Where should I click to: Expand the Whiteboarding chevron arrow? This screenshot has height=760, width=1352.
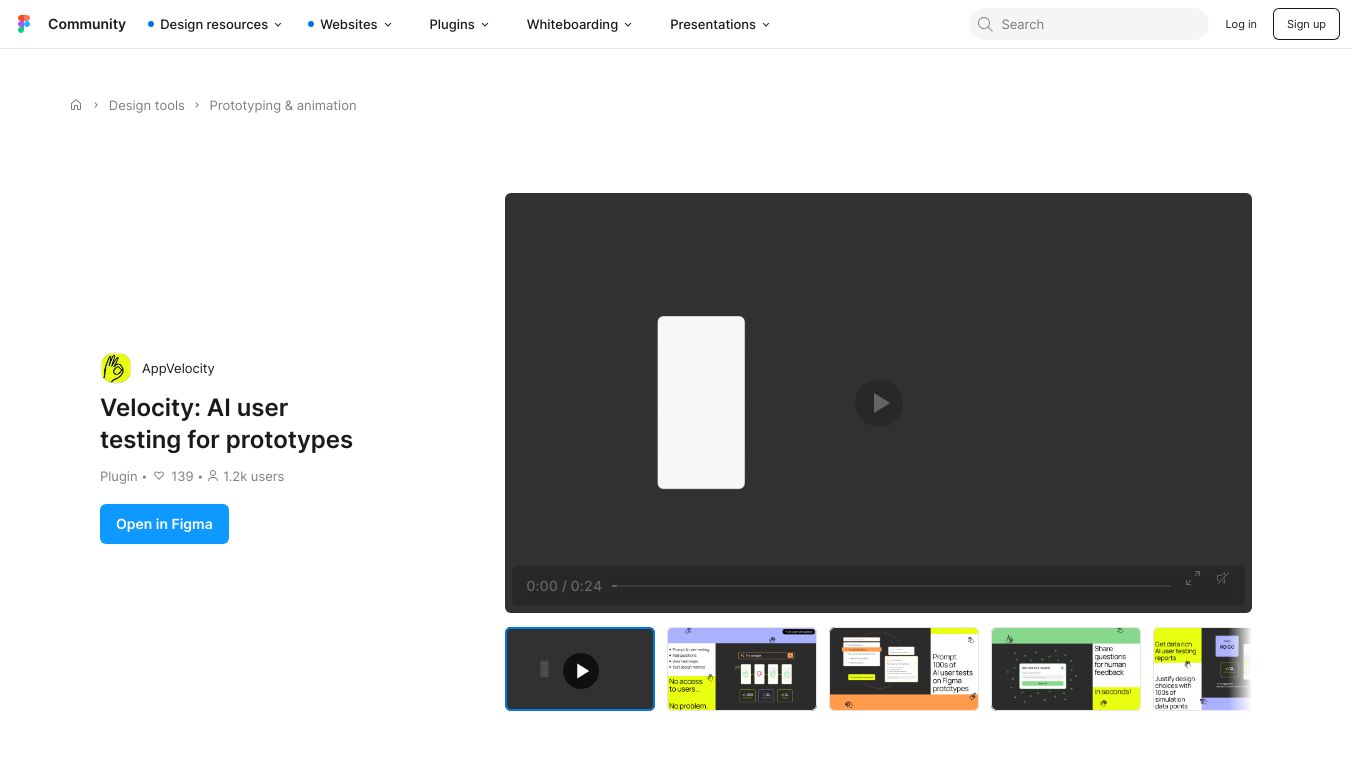pyautogui.click(x=628, y=25)
